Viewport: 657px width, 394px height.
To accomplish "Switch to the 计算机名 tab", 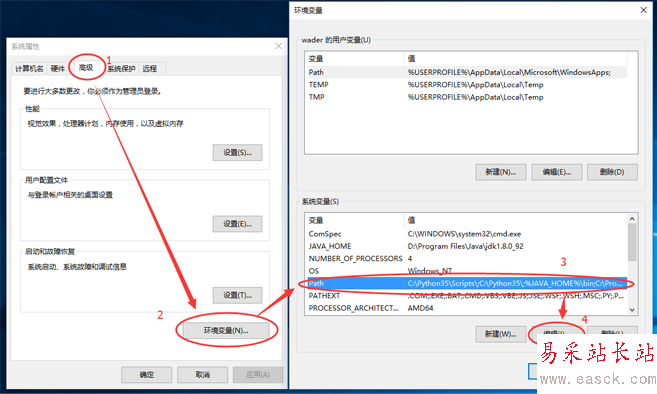I will tap(29, 68).
